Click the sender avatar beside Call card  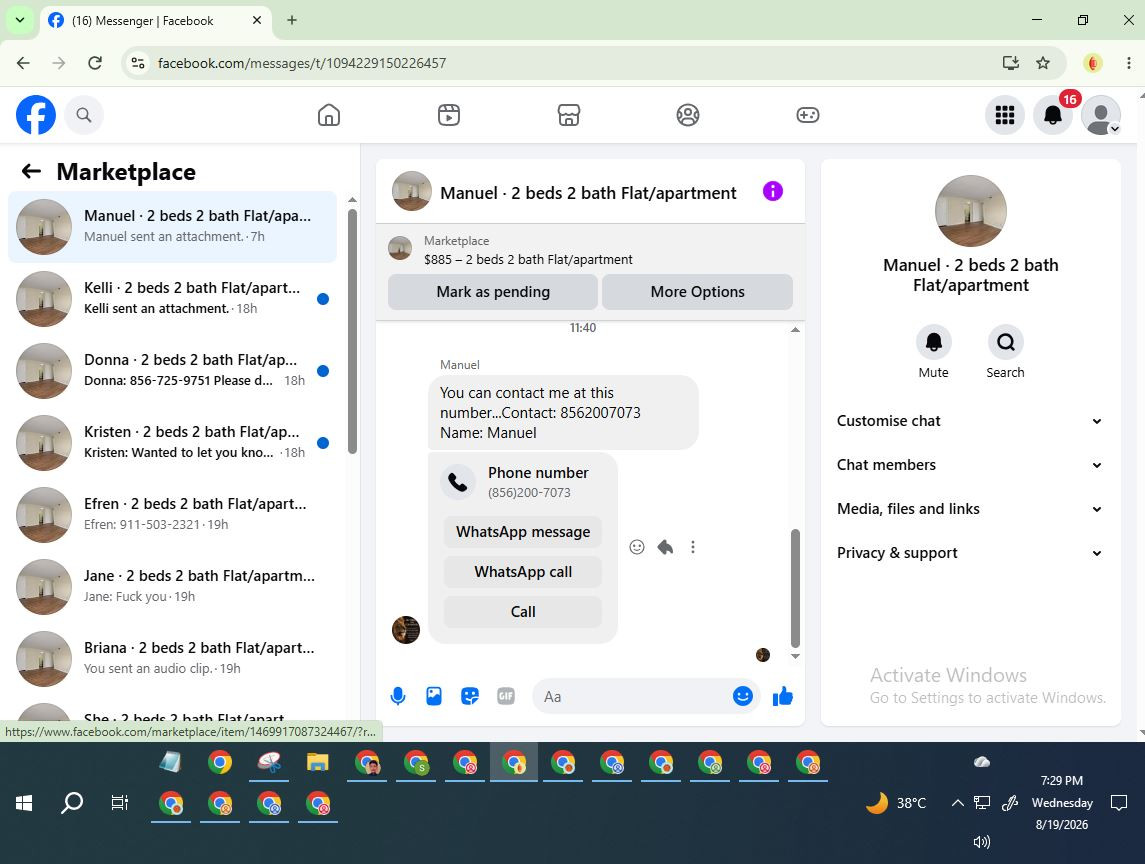click(406, 630)
